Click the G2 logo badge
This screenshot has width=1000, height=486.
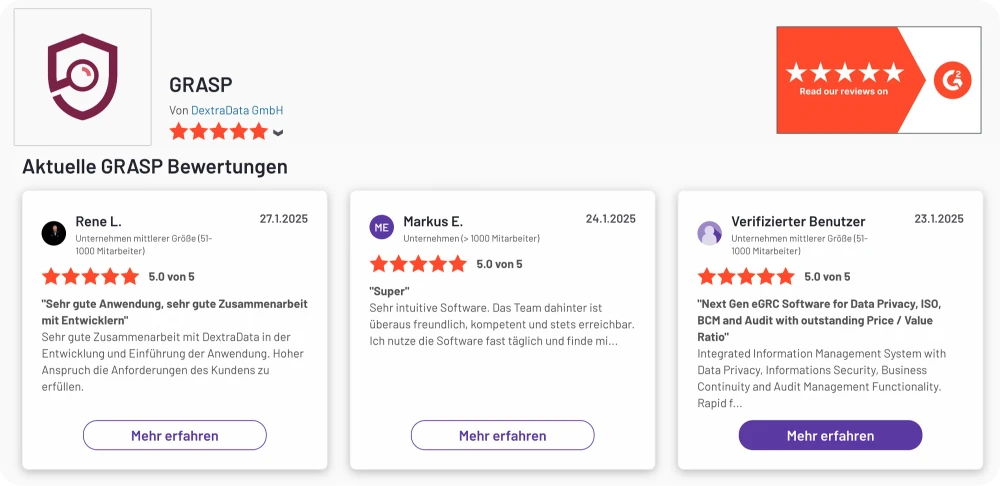click(952, 80)
